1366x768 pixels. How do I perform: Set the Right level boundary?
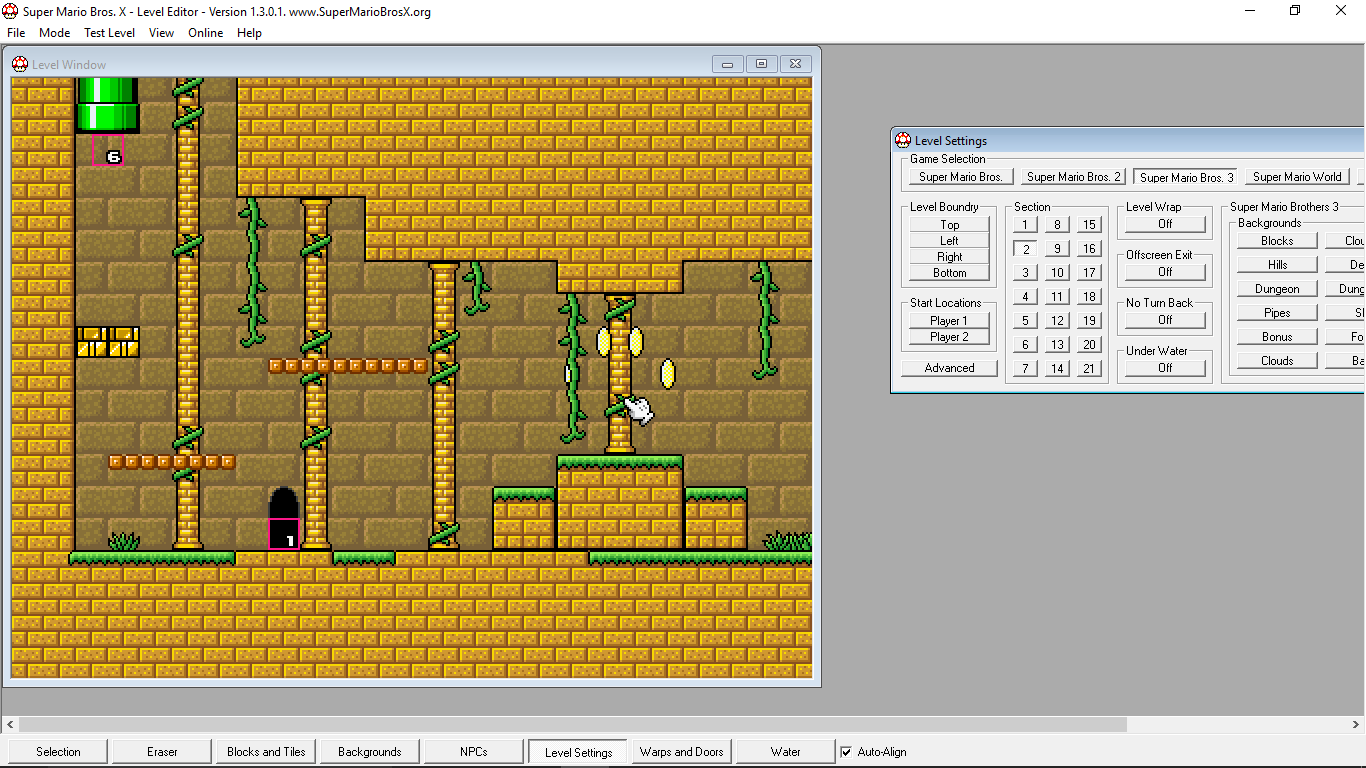(950, 257)
